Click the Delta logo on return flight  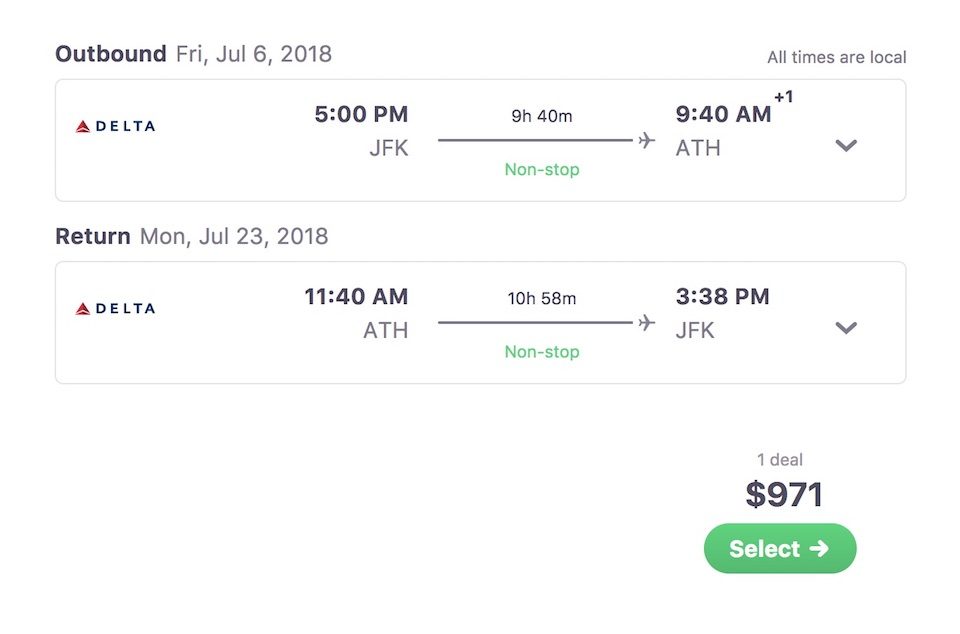click(x=115, y=309)
